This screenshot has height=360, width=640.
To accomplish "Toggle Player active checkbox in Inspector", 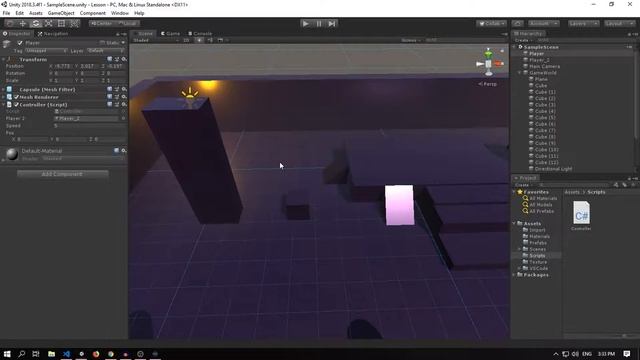I will (20, 43).
